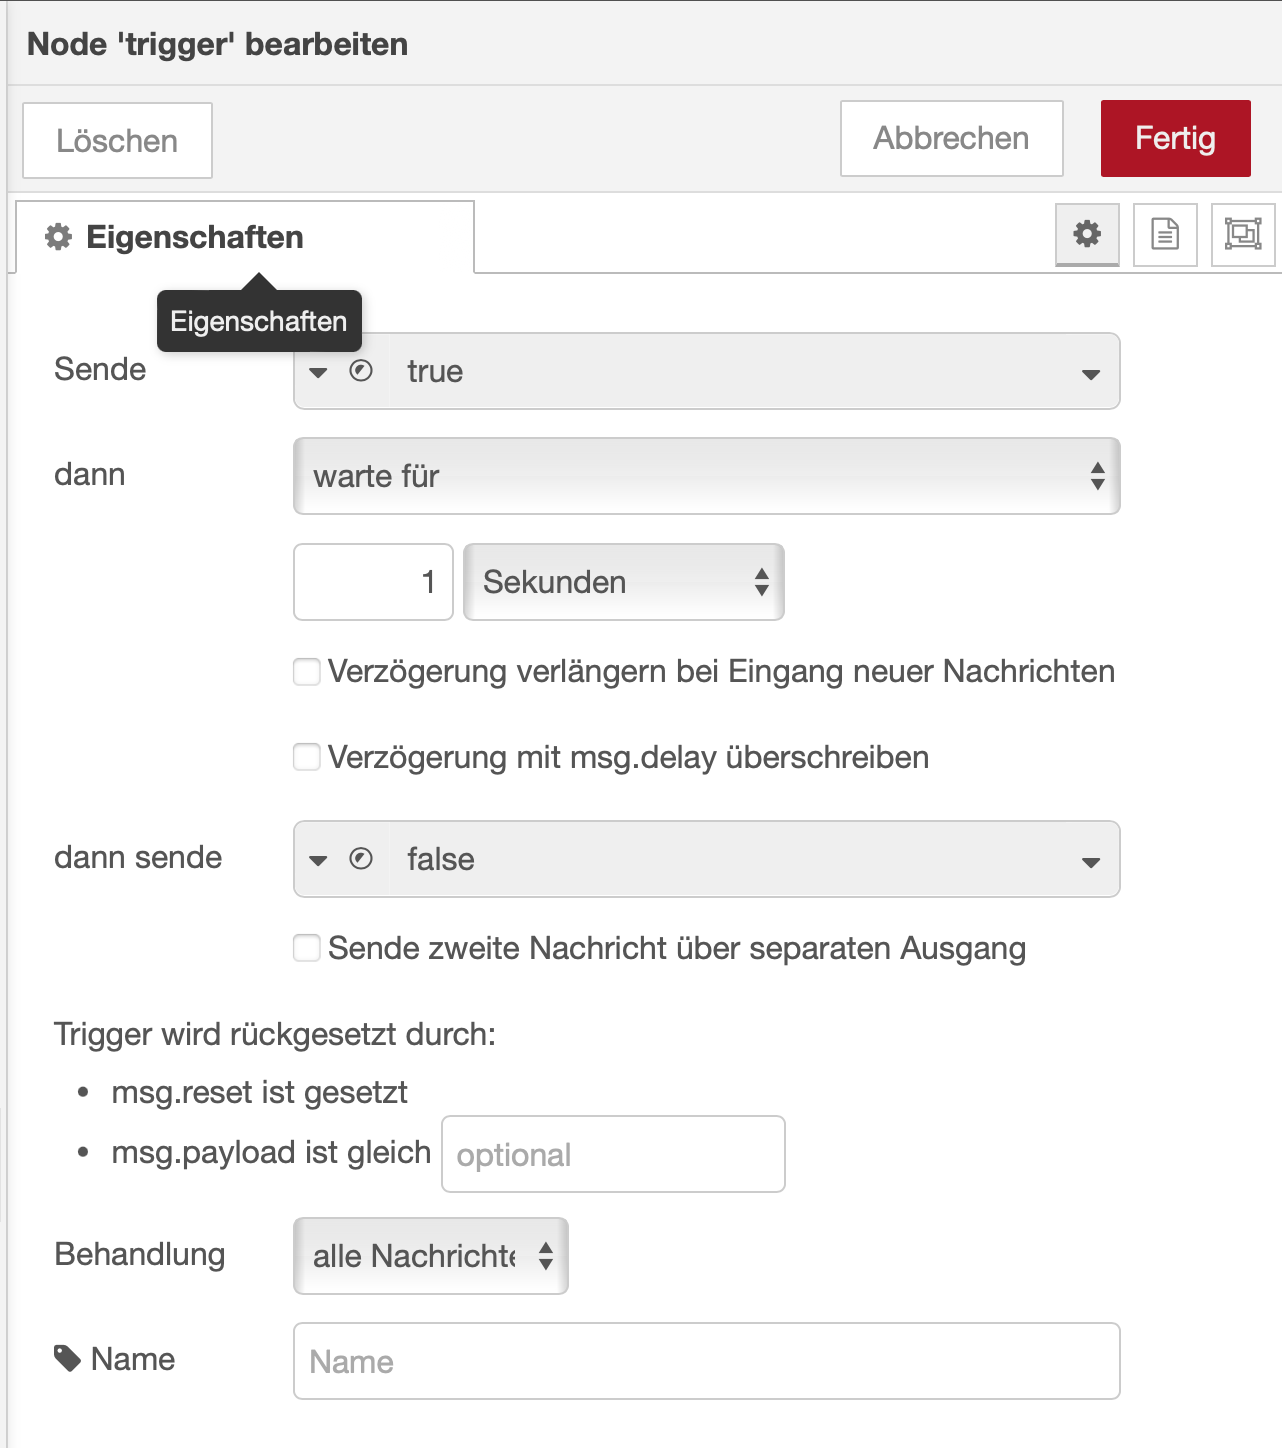The height and width of the screenshot is (1448, 1282).
Task: Click the boolean type icon next to false
Action: pos(361,859)
